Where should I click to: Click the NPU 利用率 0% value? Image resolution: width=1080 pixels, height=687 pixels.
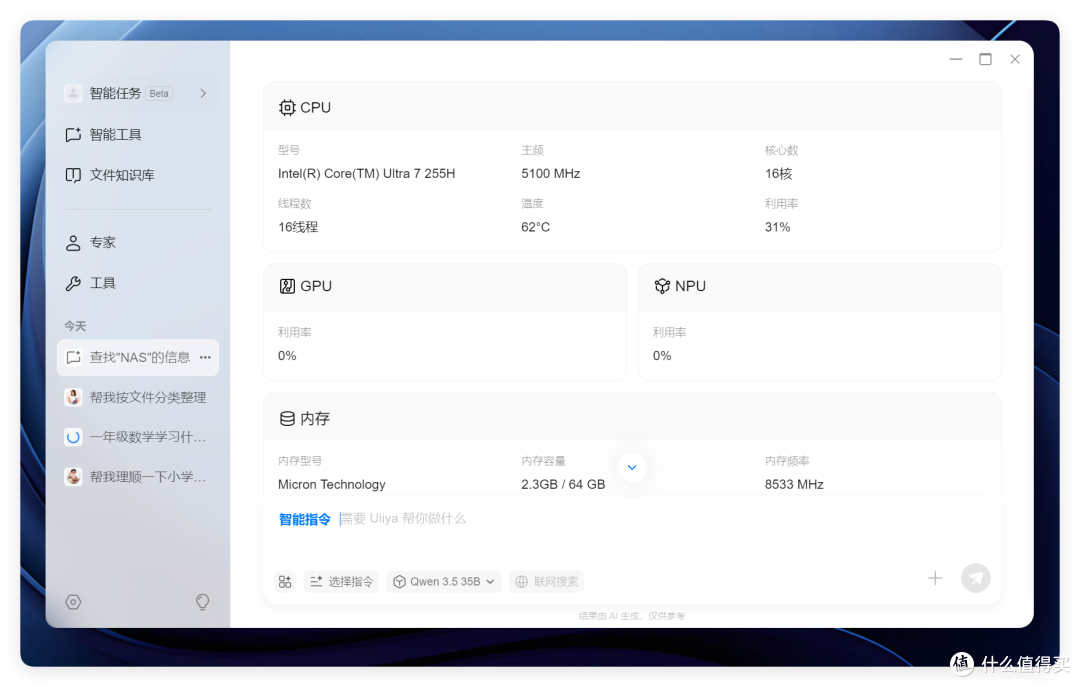coord(661,356)
